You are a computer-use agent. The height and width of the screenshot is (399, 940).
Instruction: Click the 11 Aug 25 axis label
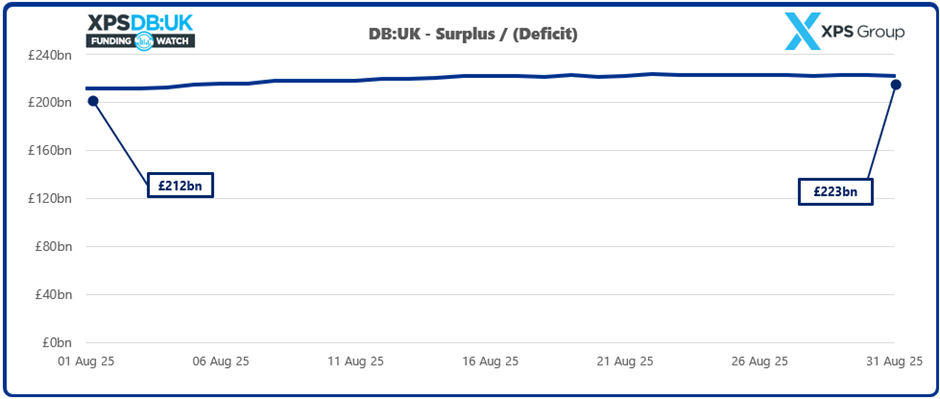(356, 362)
